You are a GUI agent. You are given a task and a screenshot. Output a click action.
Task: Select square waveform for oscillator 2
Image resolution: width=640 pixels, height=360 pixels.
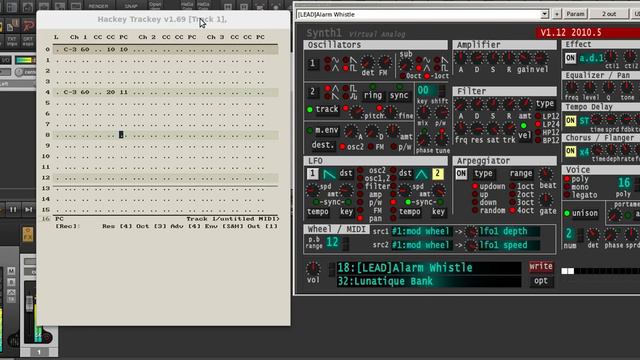(x=346, y=89)
